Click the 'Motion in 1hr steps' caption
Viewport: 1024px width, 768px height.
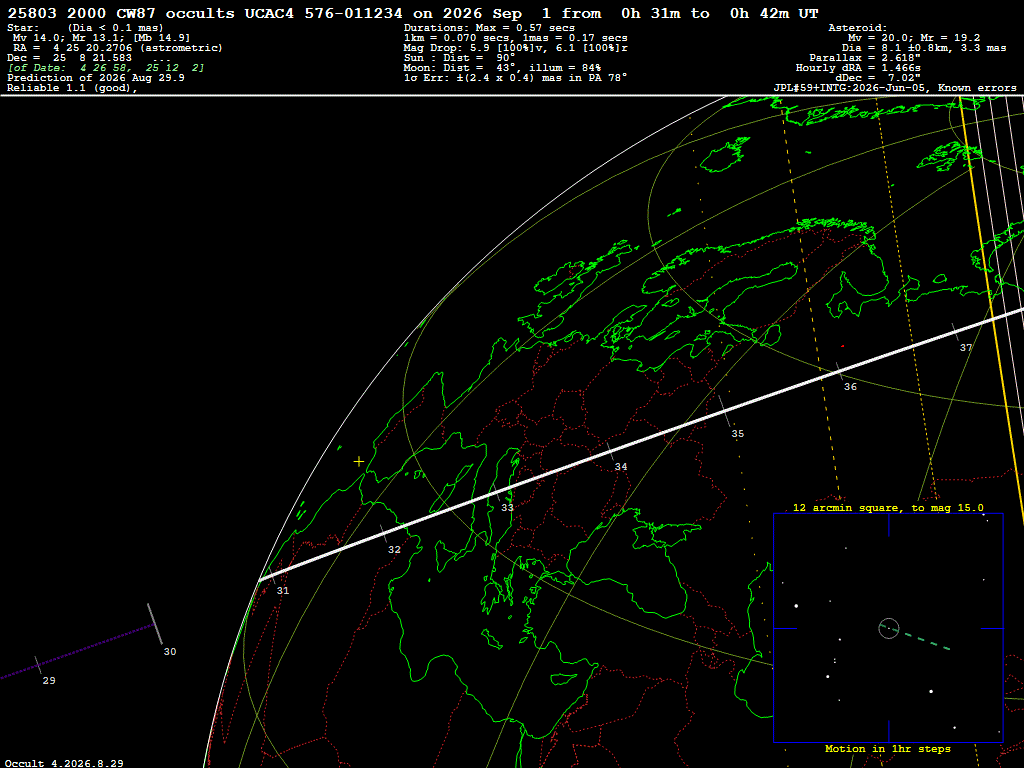pos(888,748)
